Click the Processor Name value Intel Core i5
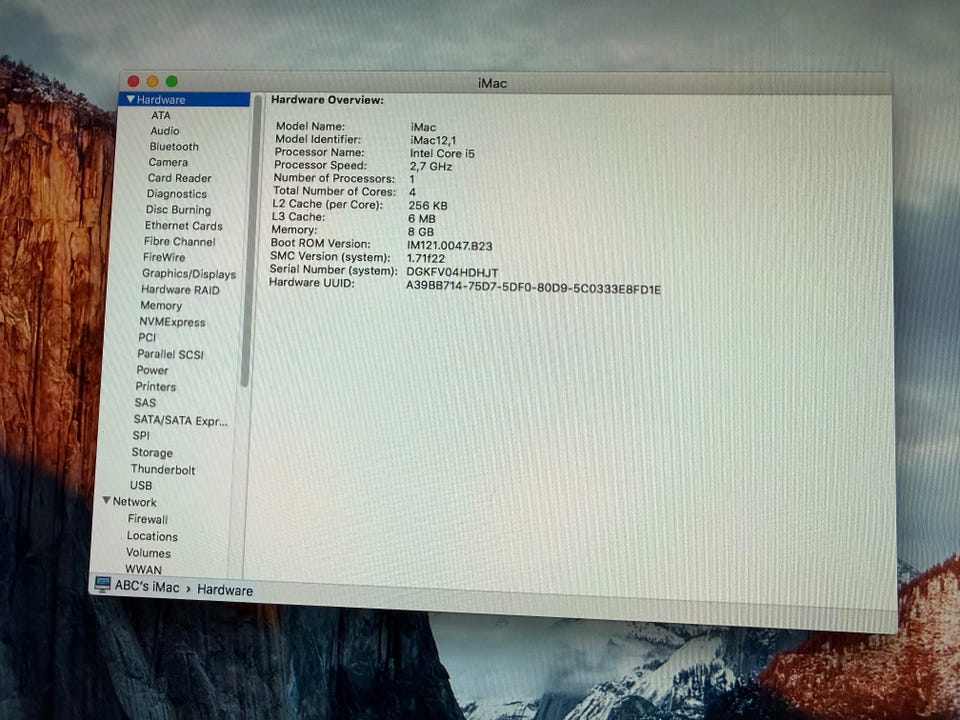960x720 pixels. (x=442, y=153)
